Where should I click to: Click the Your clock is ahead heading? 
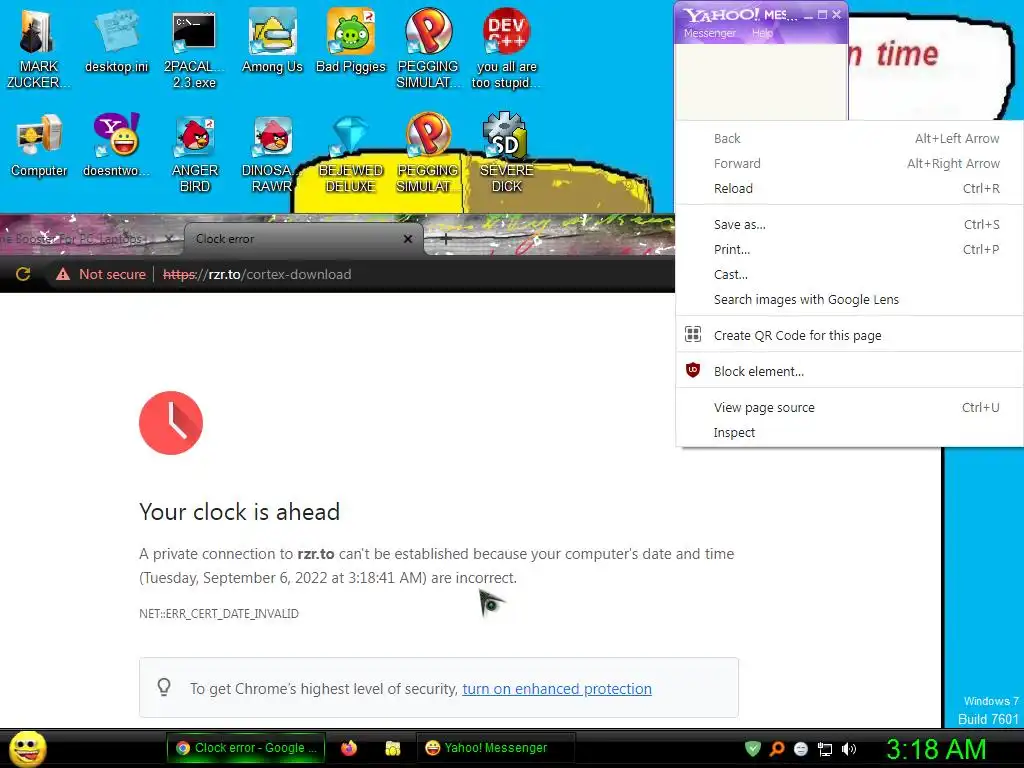tap(240, 511)
